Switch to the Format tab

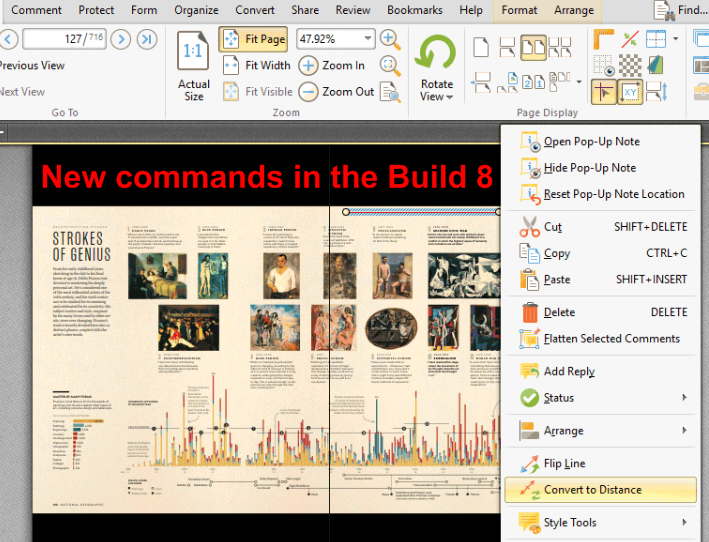click(x=519, y=10)
